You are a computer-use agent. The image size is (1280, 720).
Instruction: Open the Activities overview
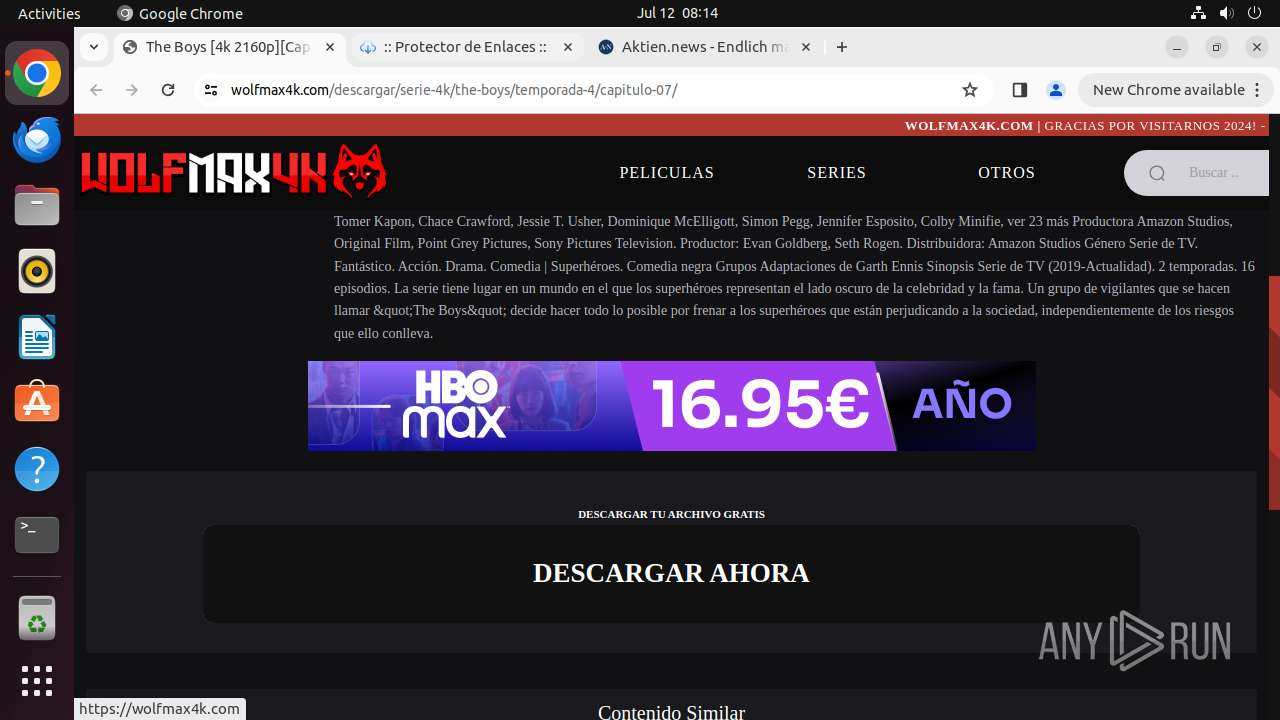tap(49, 13)
